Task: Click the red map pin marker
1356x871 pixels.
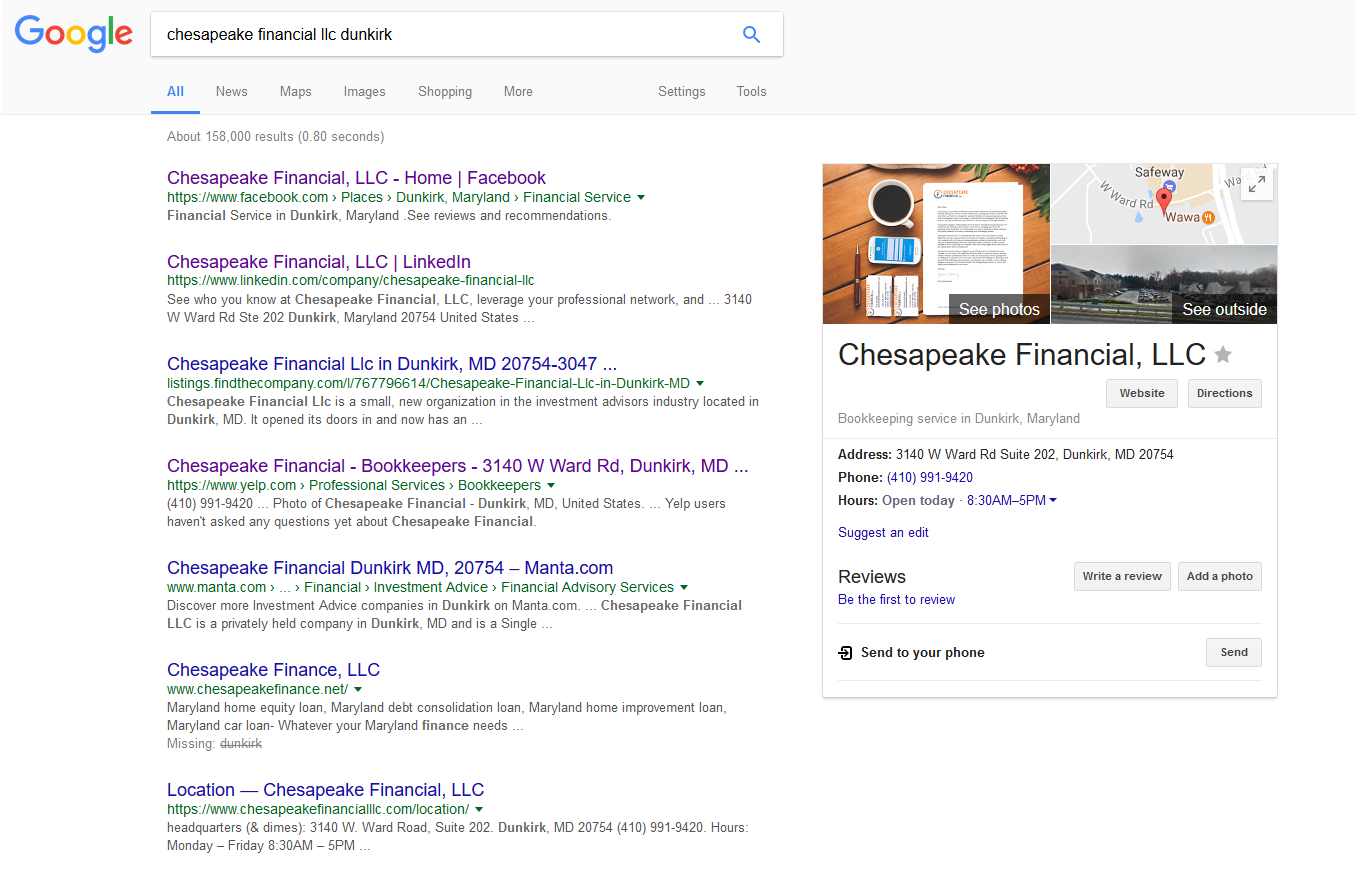Action: [1163, 200]
